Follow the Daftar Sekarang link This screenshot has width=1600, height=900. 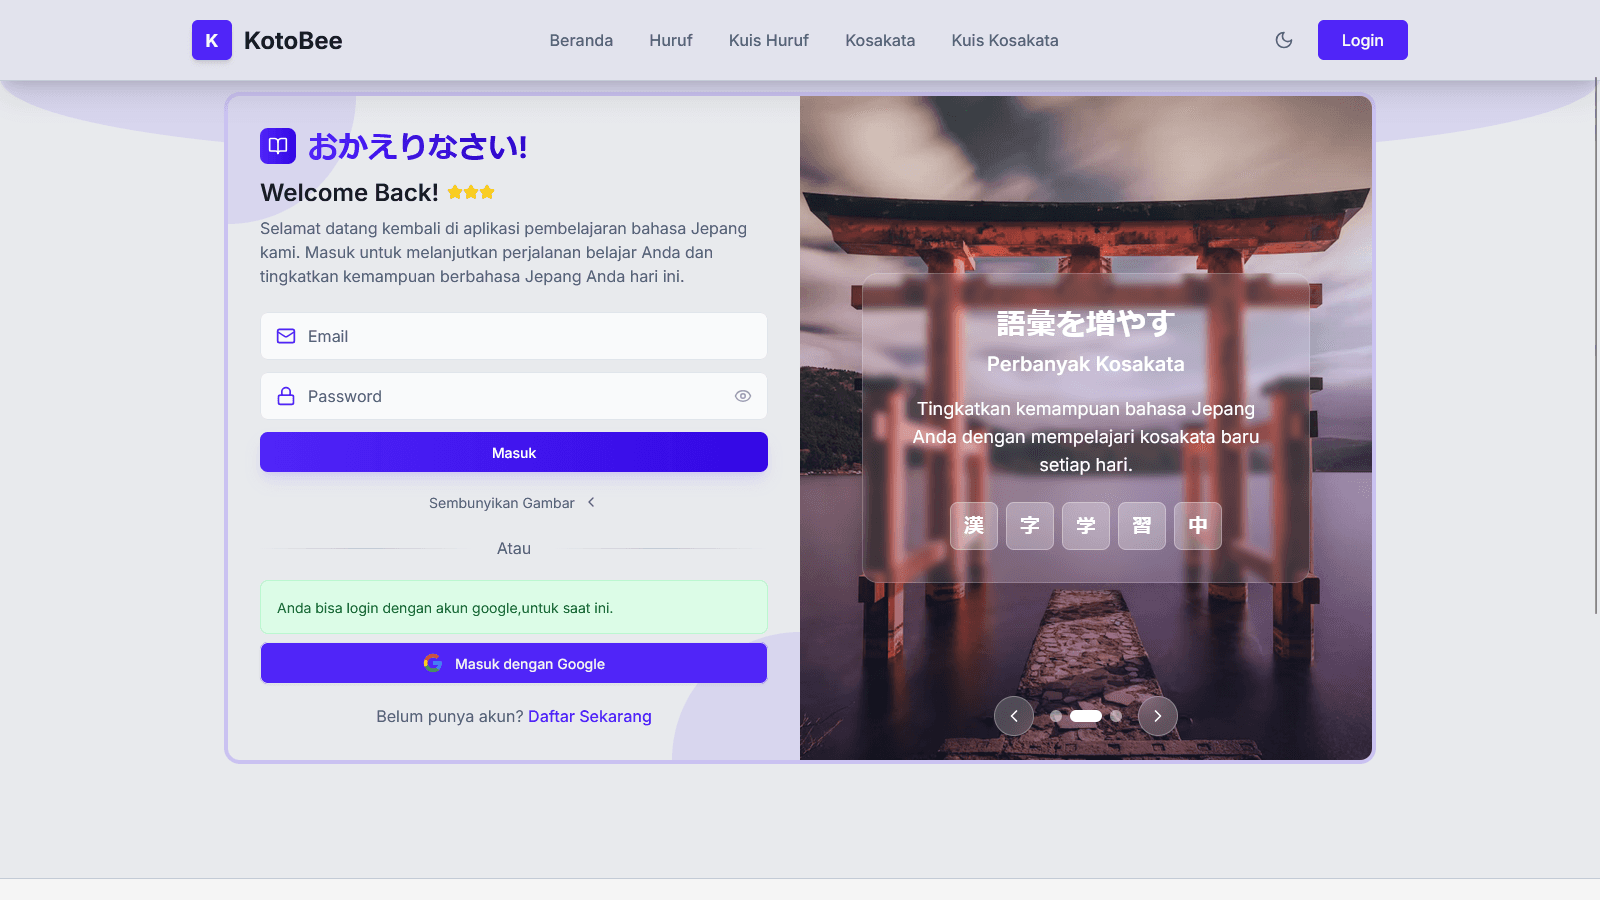tap(590, 716)
